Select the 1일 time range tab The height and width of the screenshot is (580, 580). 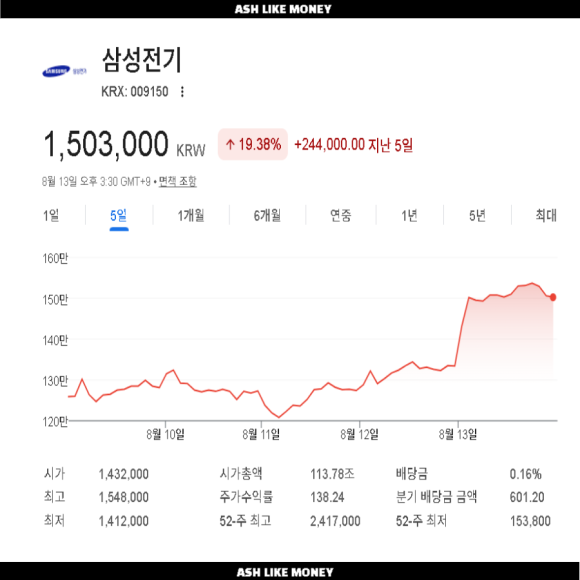click(51, 215)
